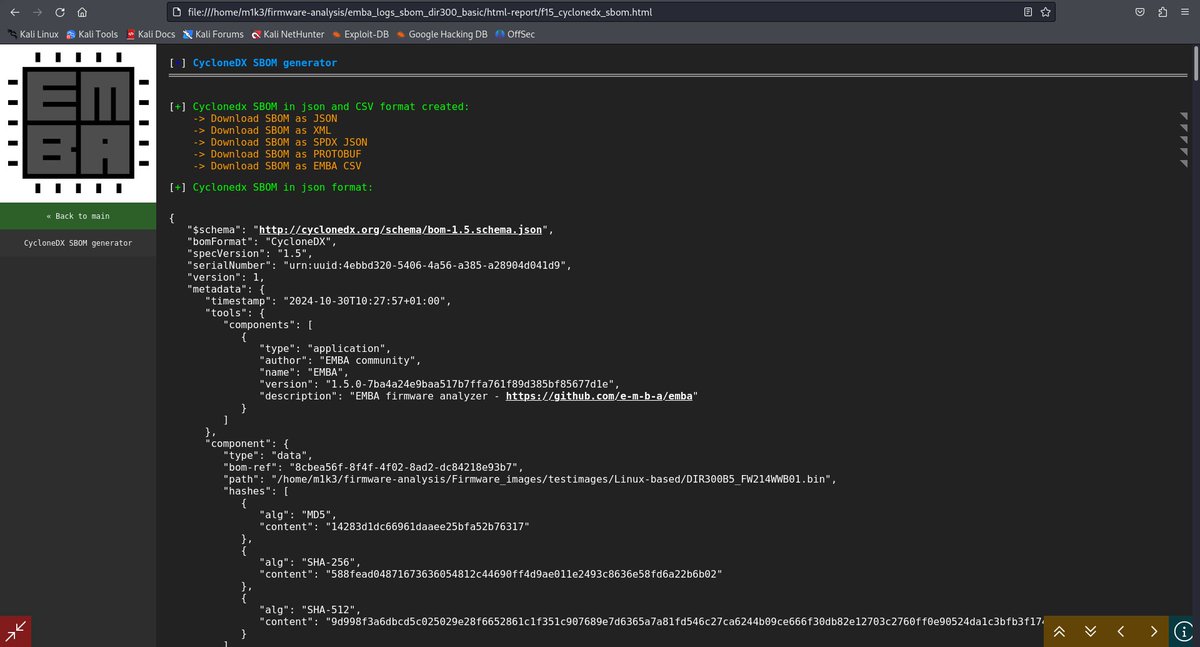Open the Kali Docs bookmark
The width and height of the screenshot is (1200, 647).
pyautogui.click(x=151, y=34)
